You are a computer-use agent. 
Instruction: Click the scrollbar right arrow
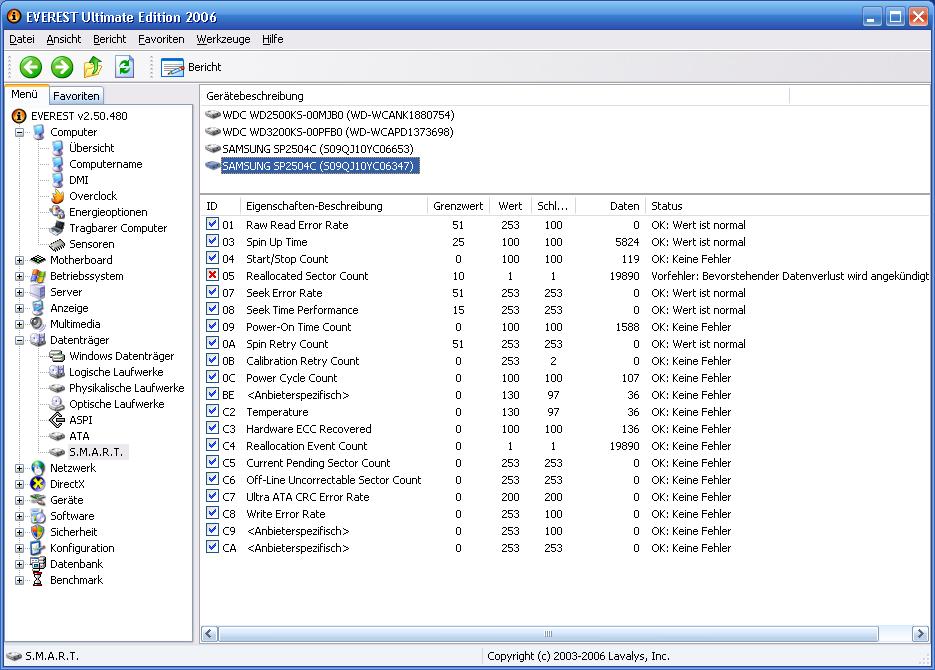(920, 634)
